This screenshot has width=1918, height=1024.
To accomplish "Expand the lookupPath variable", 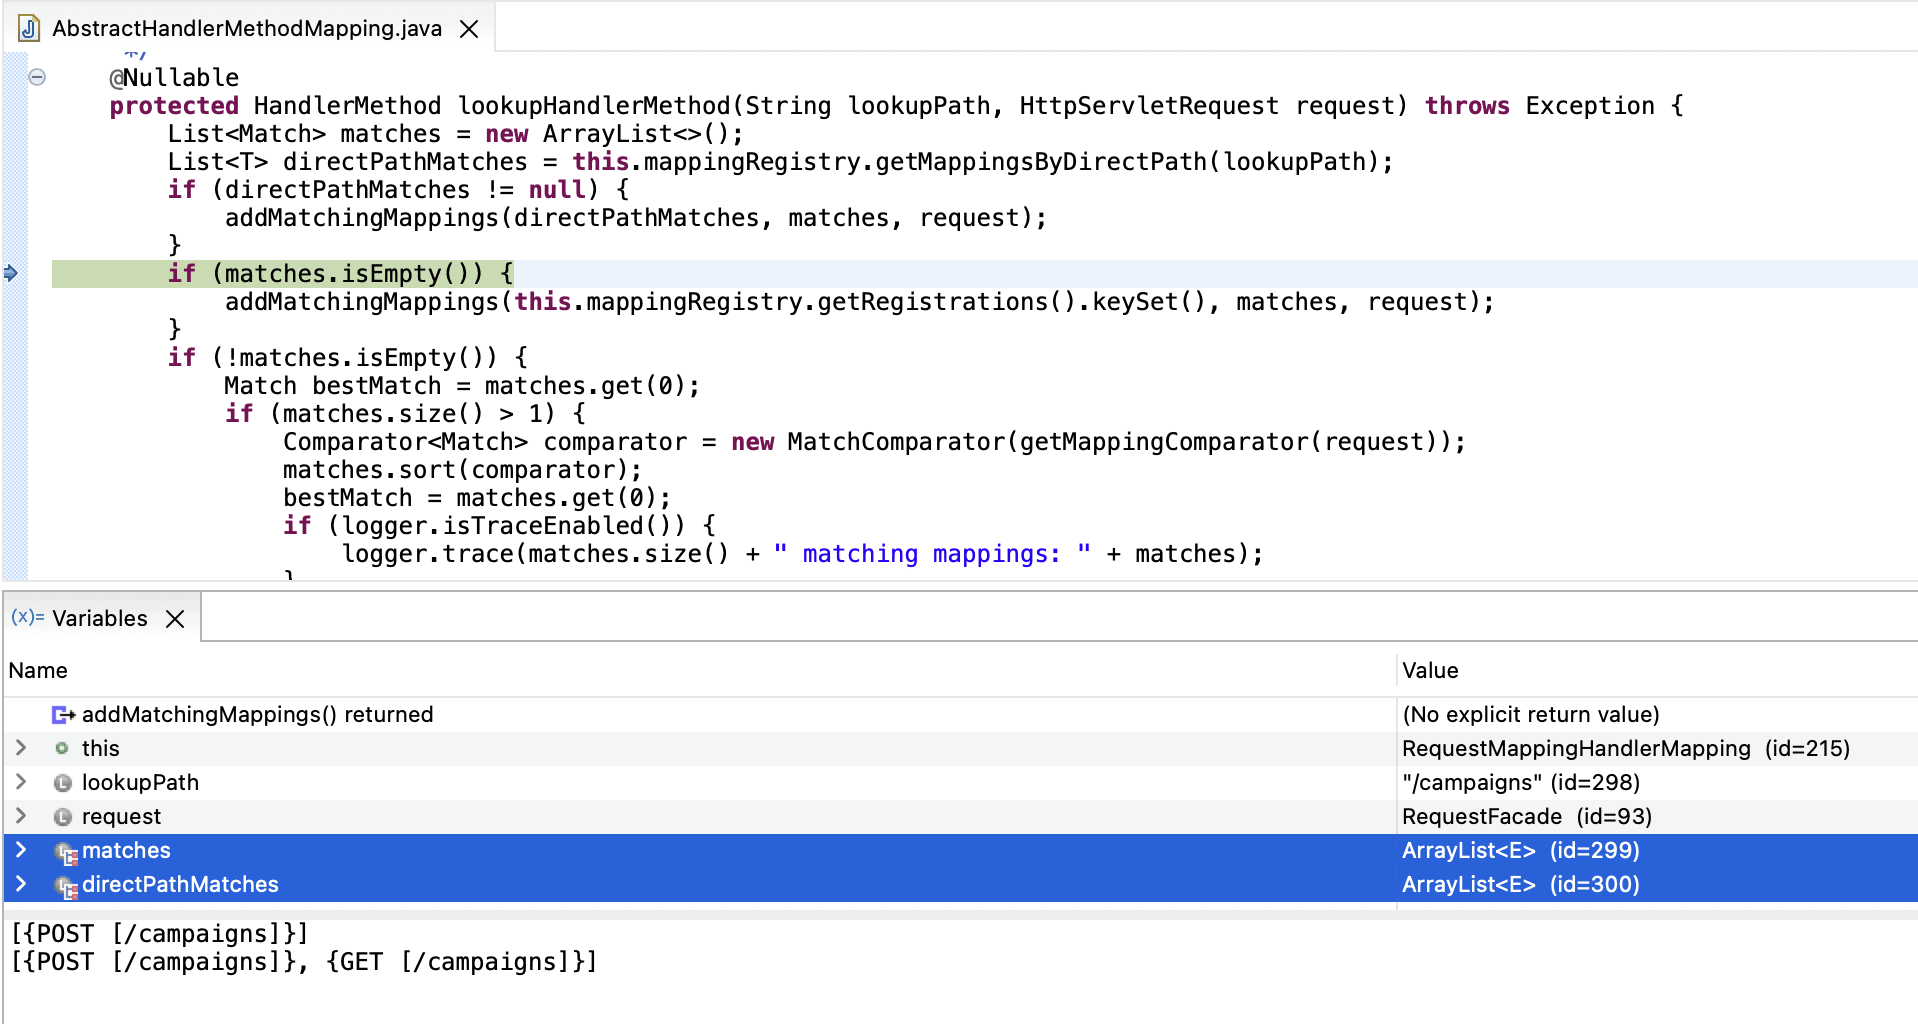I will tap(21, 782).
